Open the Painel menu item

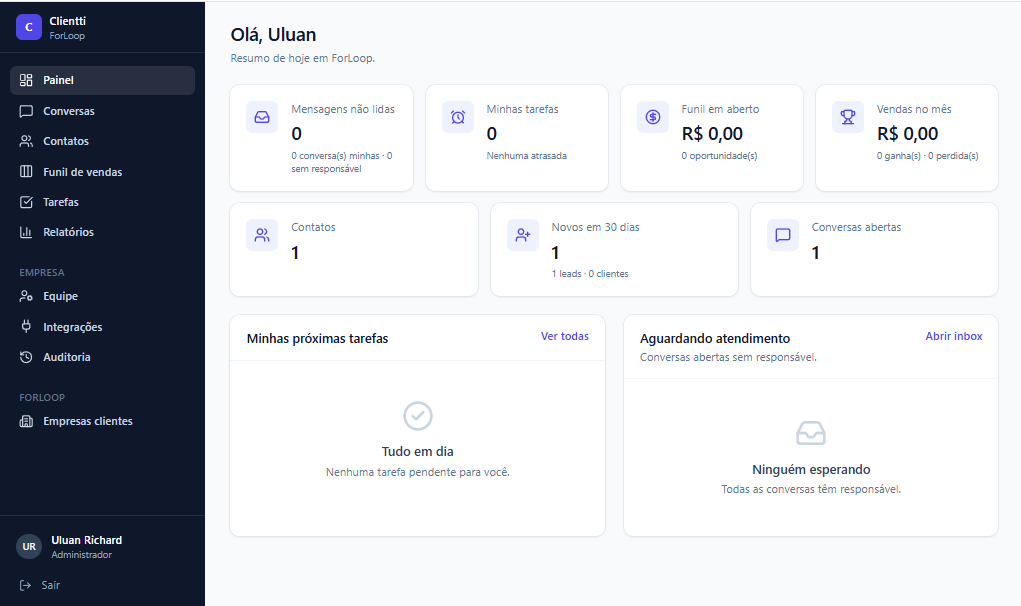(x=102, y=80)
